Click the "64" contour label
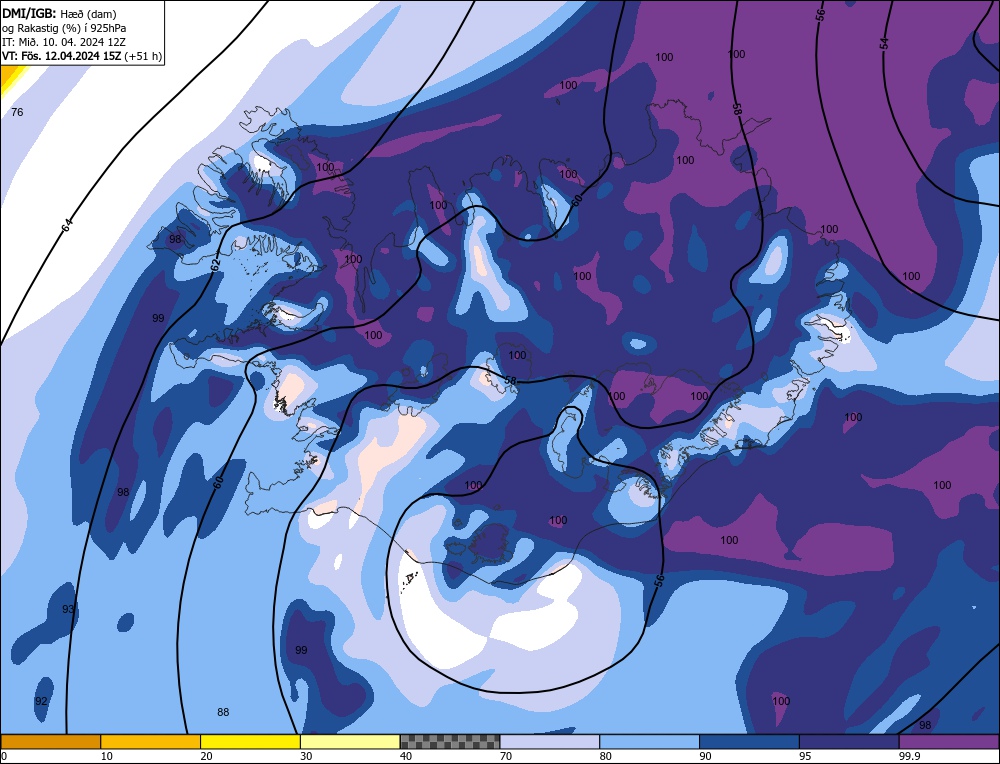Image resolution: width=1000 pixels, height=764 pixels. click(67, 224)
